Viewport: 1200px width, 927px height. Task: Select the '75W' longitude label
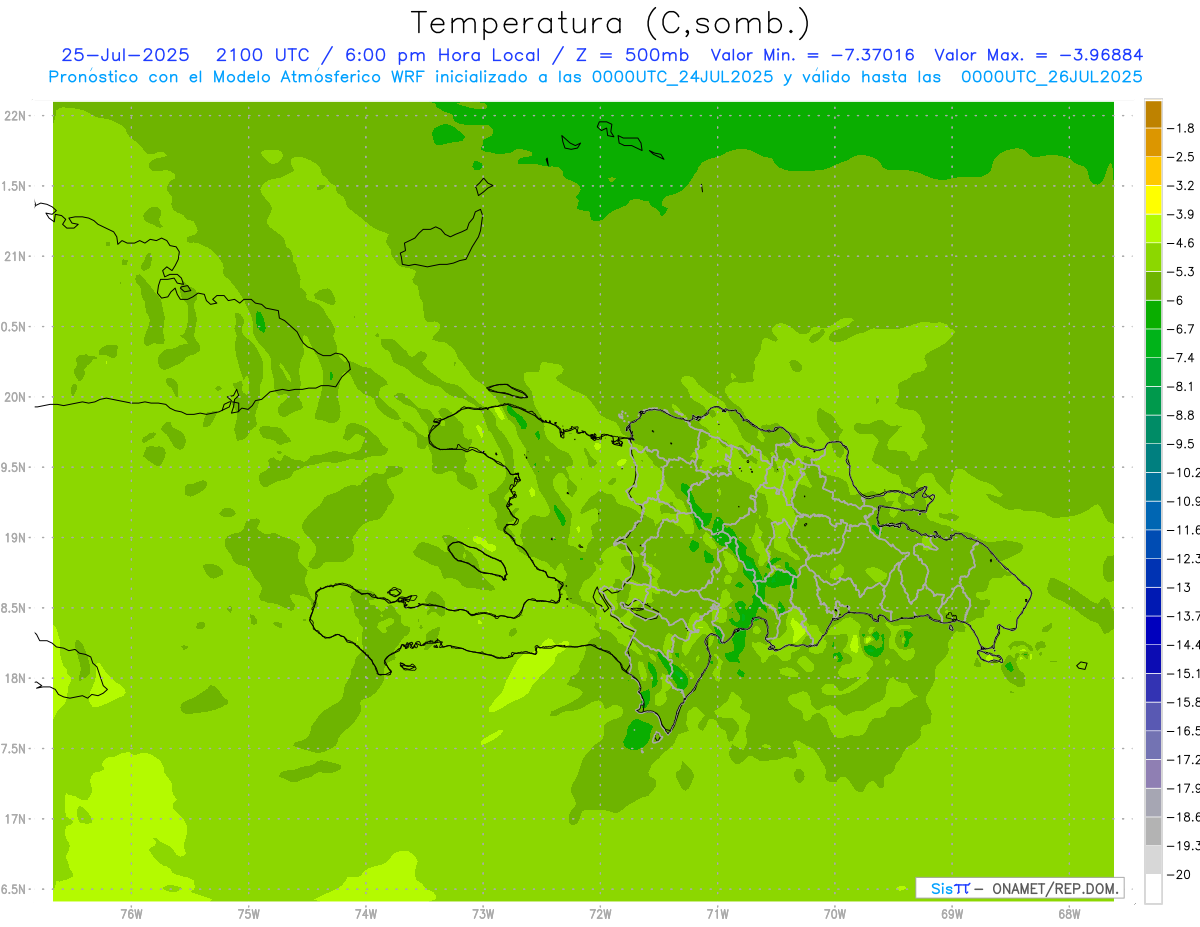tap(249, 914)
